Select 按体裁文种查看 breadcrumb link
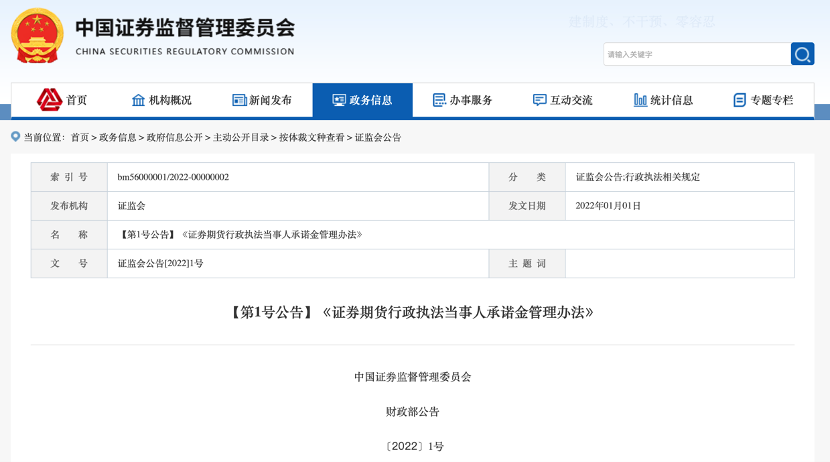This screenshot has width=830, height=462. (311, 137)
